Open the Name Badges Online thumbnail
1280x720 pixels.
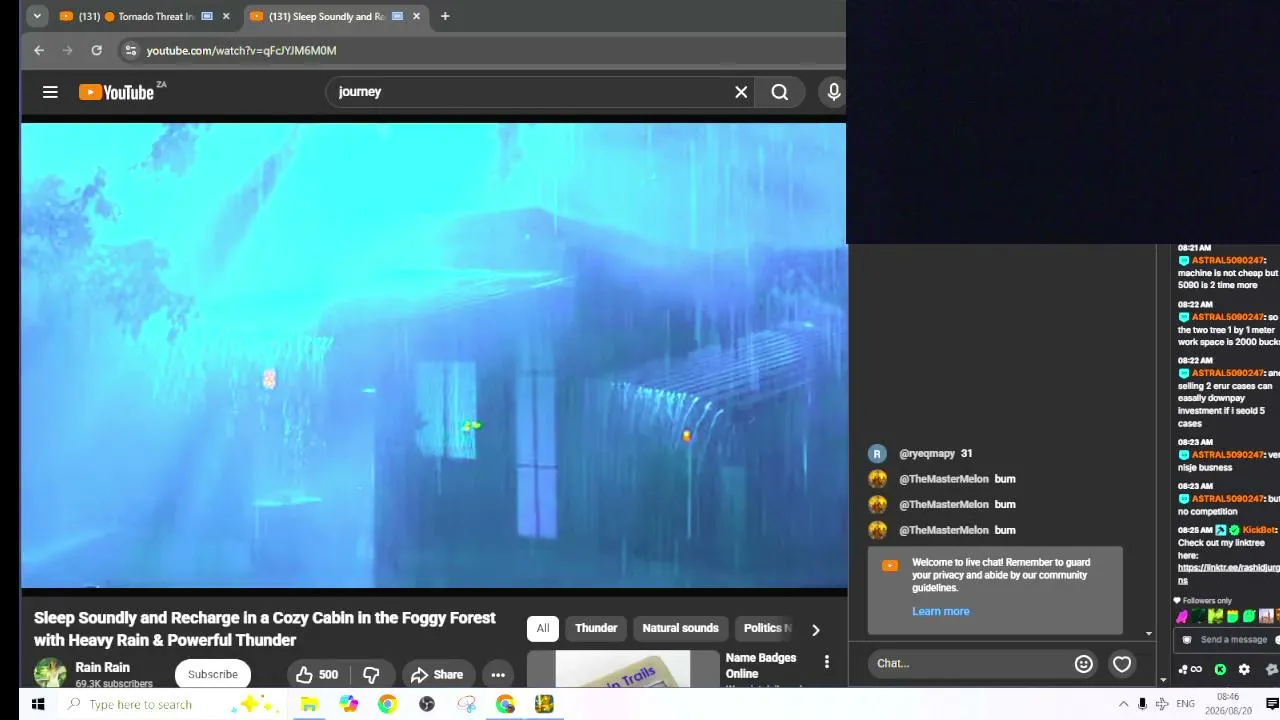(622, 669)
